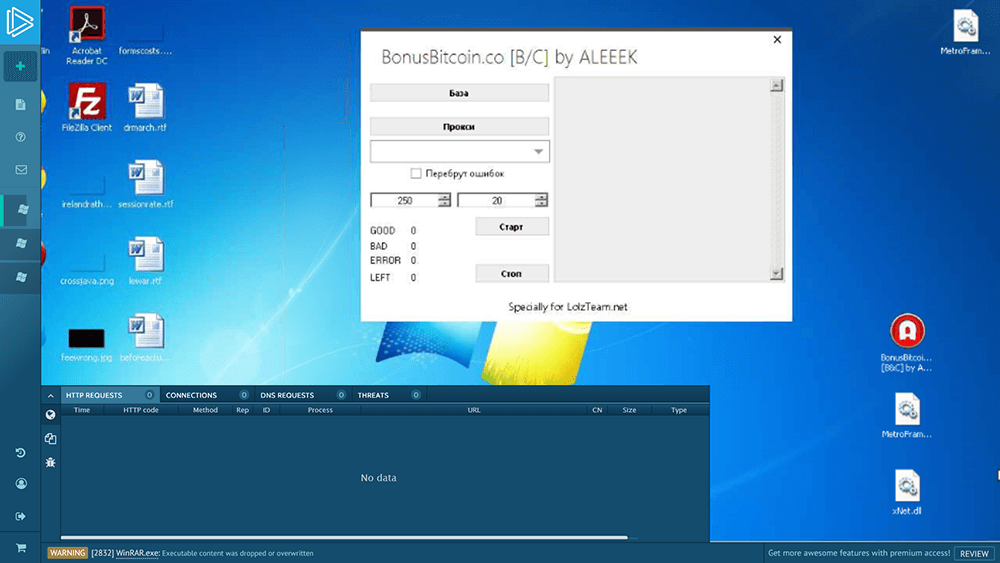The width and height of the screenshot is (1000, 563).
Task: Select the third Windows task icon in sidebar
Action: click(21, 277)
